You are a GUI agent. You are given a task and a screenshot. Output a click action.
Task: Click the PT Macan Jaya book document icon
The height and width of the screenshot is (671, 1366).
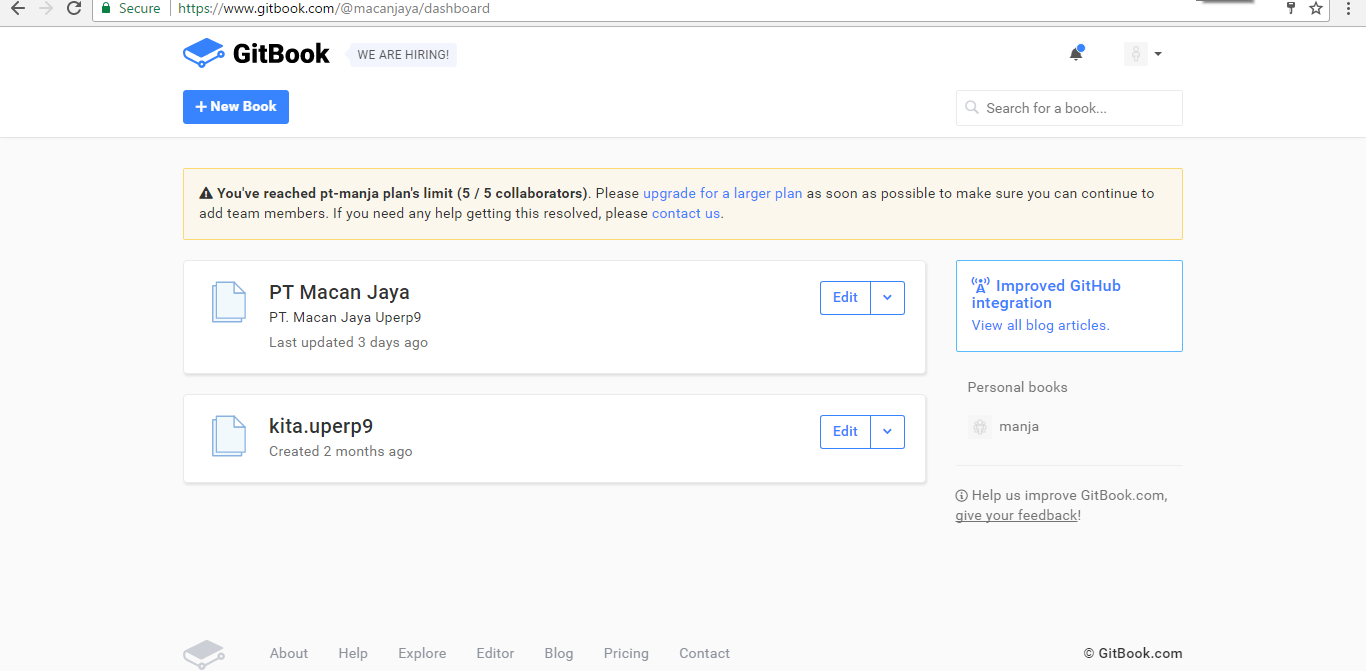tap(228, 302)
